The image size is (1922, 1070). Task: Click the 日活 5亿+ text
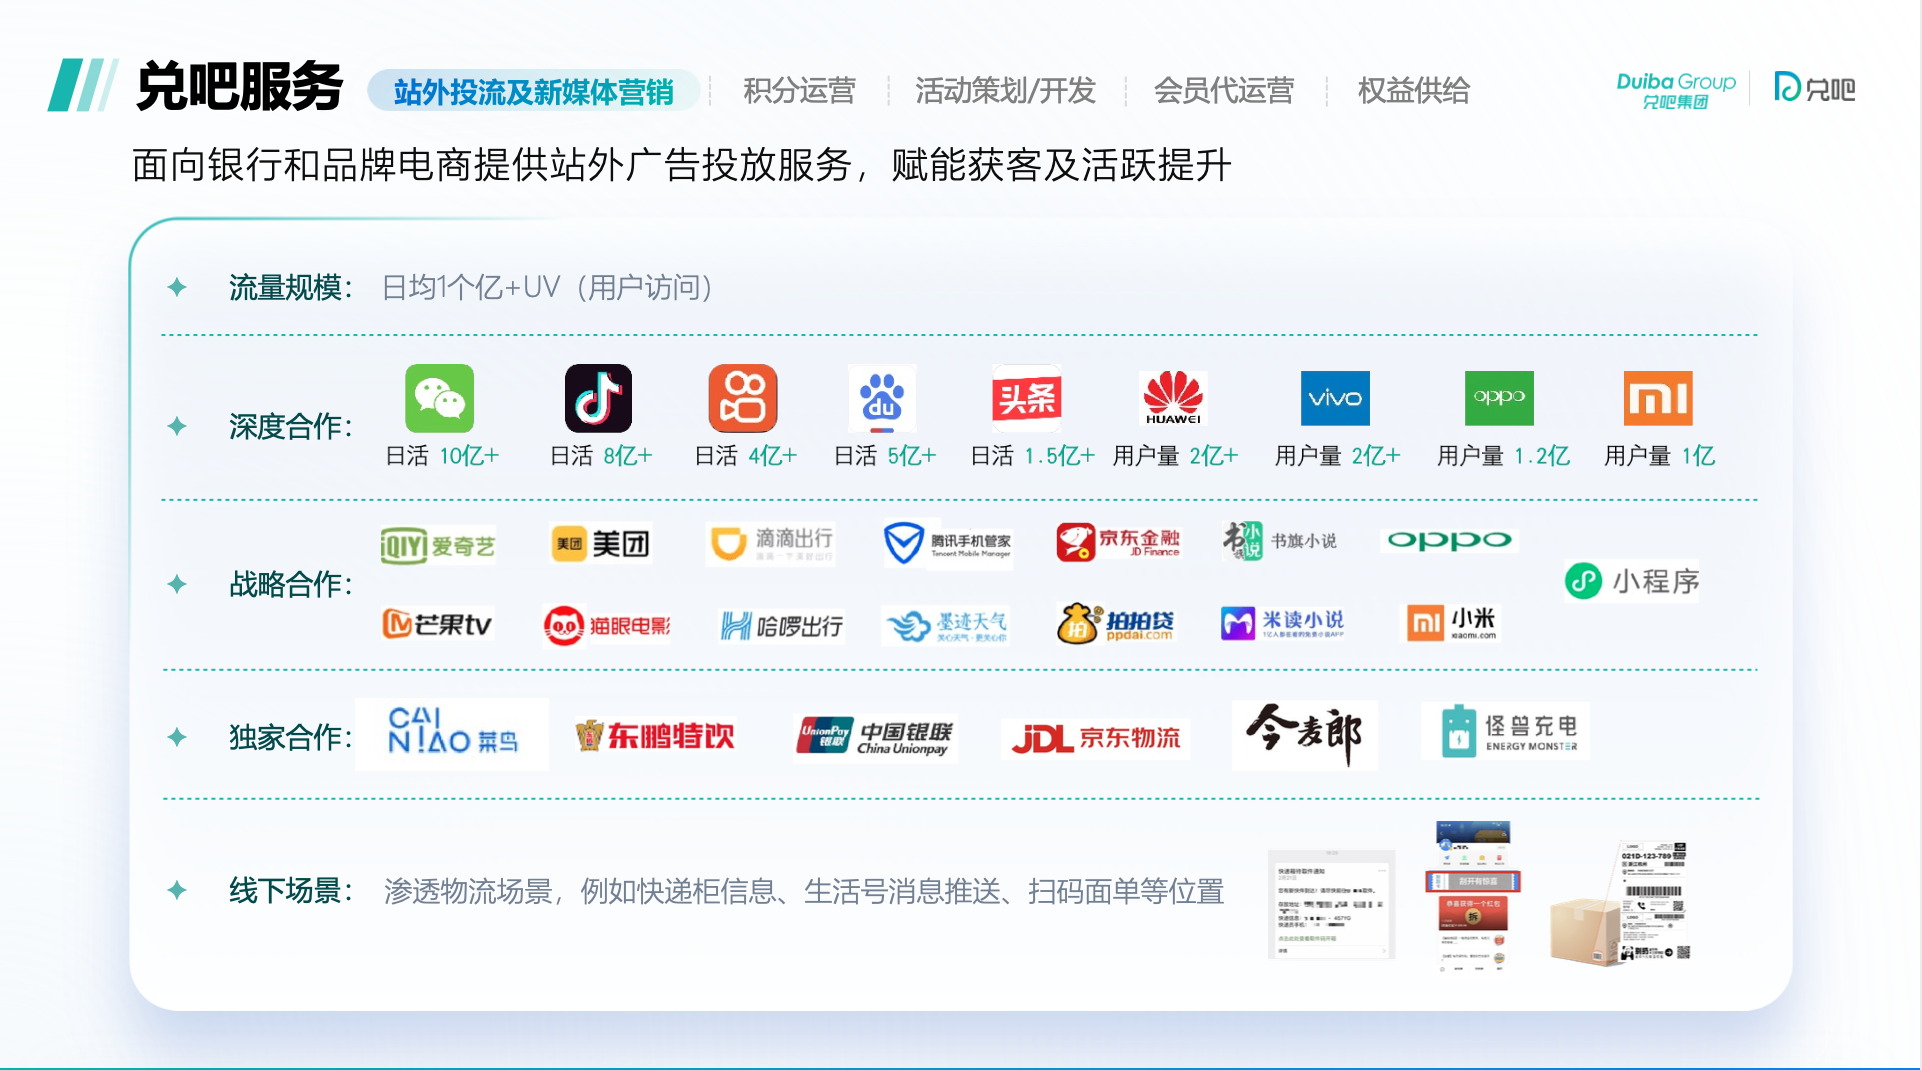coord(885,456)
